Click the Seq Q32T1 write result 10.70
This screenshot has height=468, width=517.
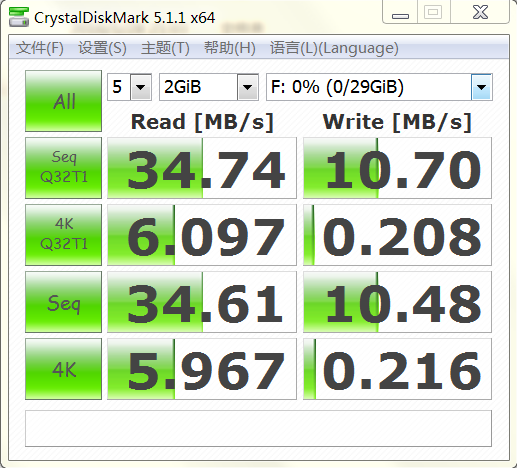pos(397,168)
